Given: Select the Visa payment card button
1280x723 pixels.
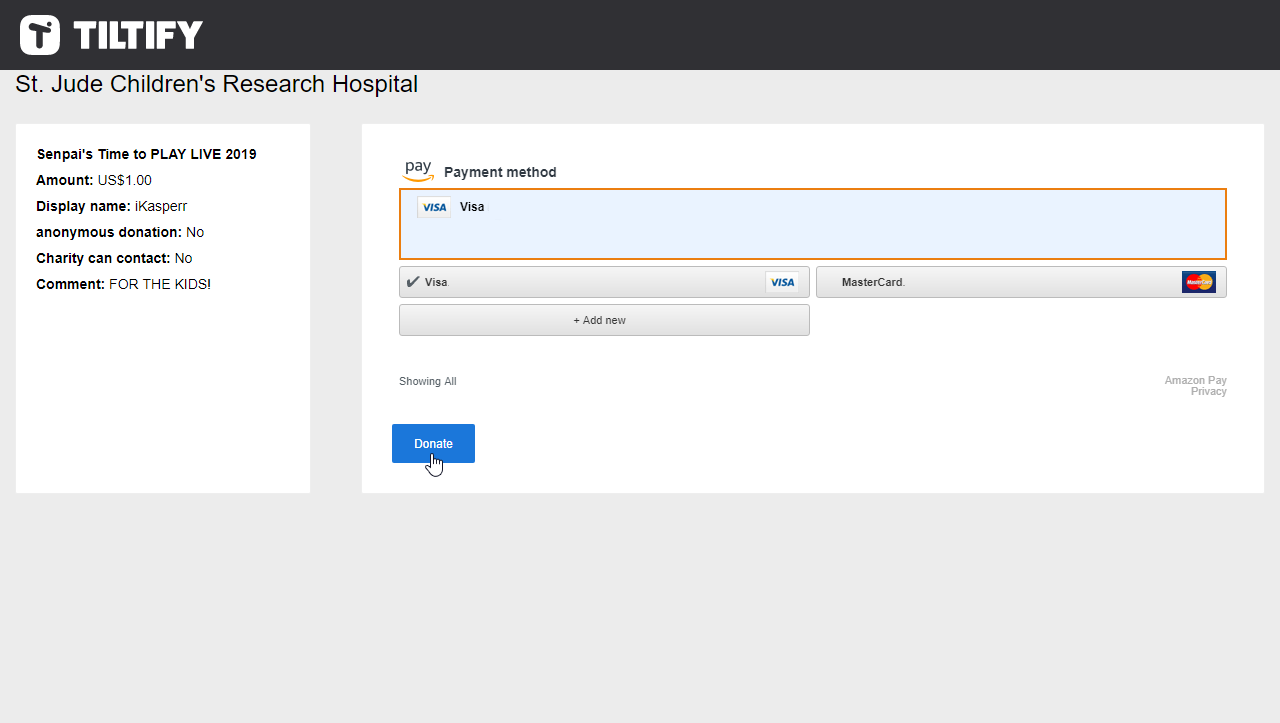Looking at the screenshot, I should point(604,282).
